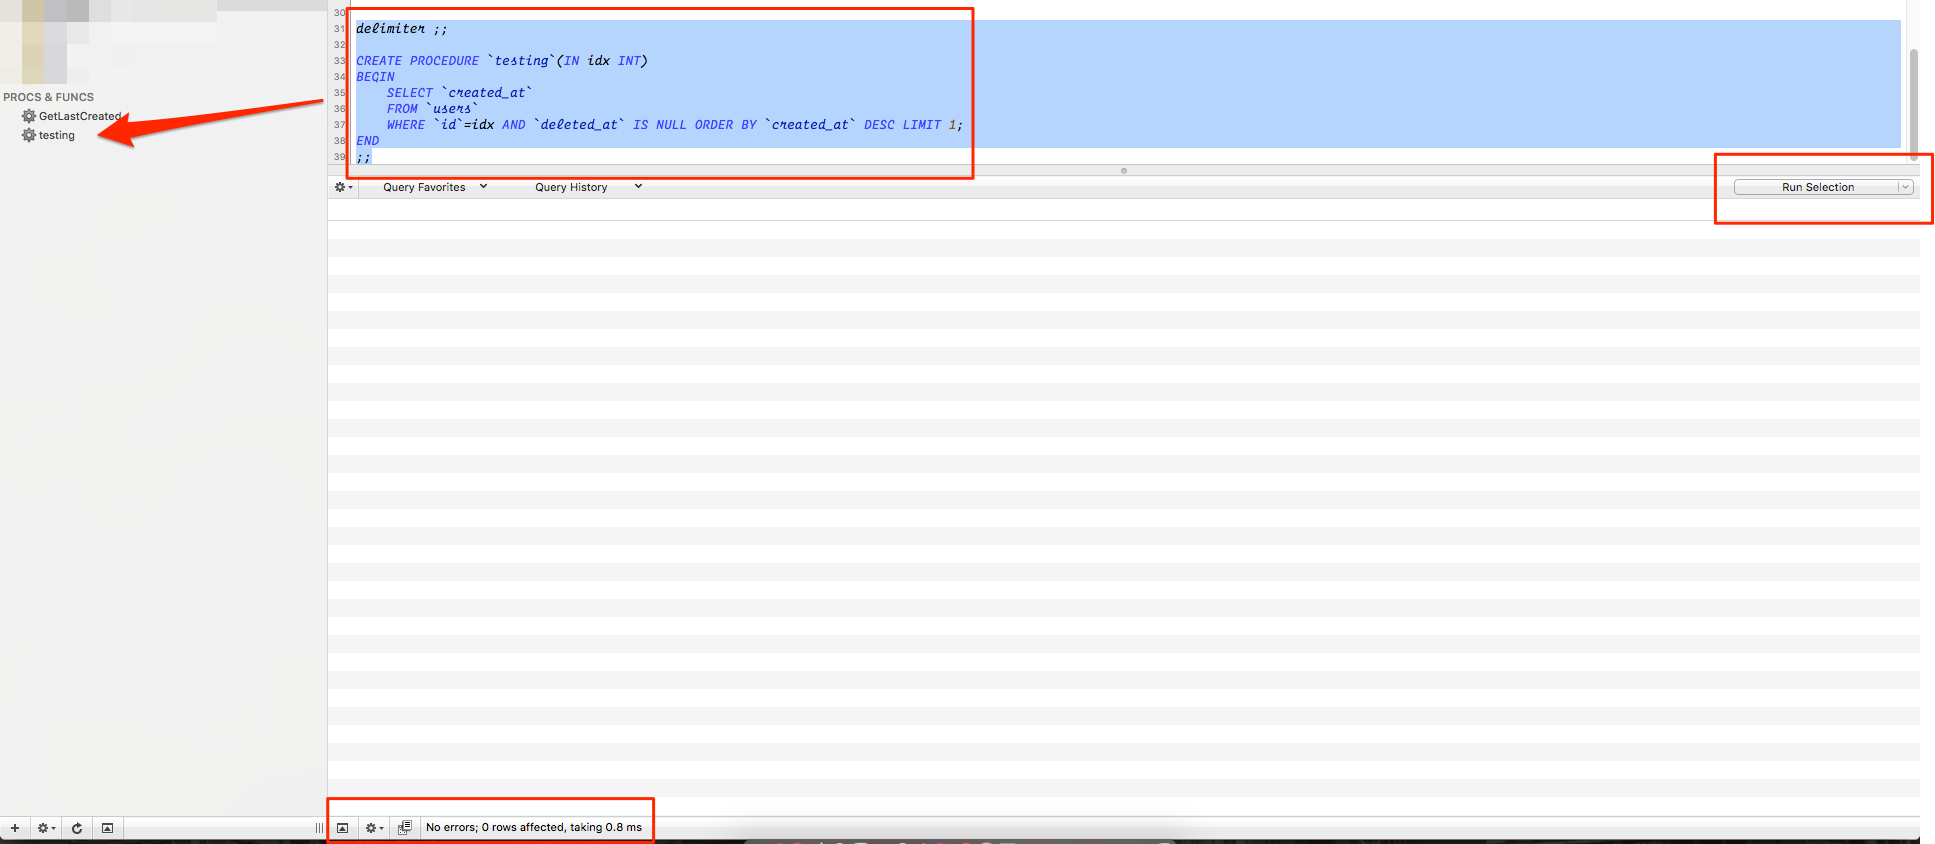The width and height of the screenshot is (1935, 844).
Task: Click the BEGIN keyword in the editor
Action: coord(375,77)
